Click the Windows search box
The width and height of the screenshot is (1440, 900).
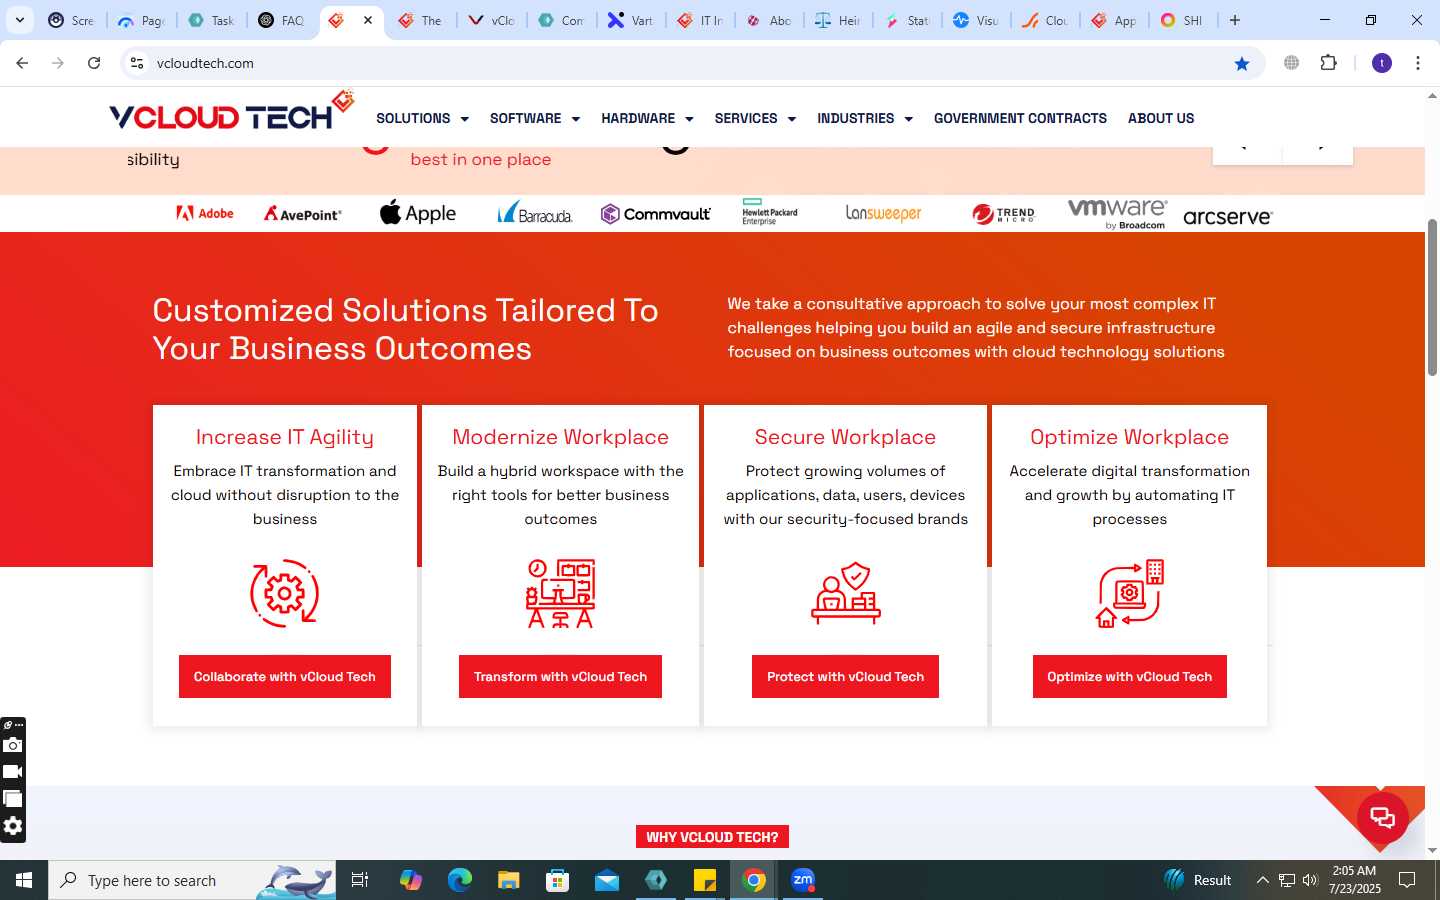192,880
